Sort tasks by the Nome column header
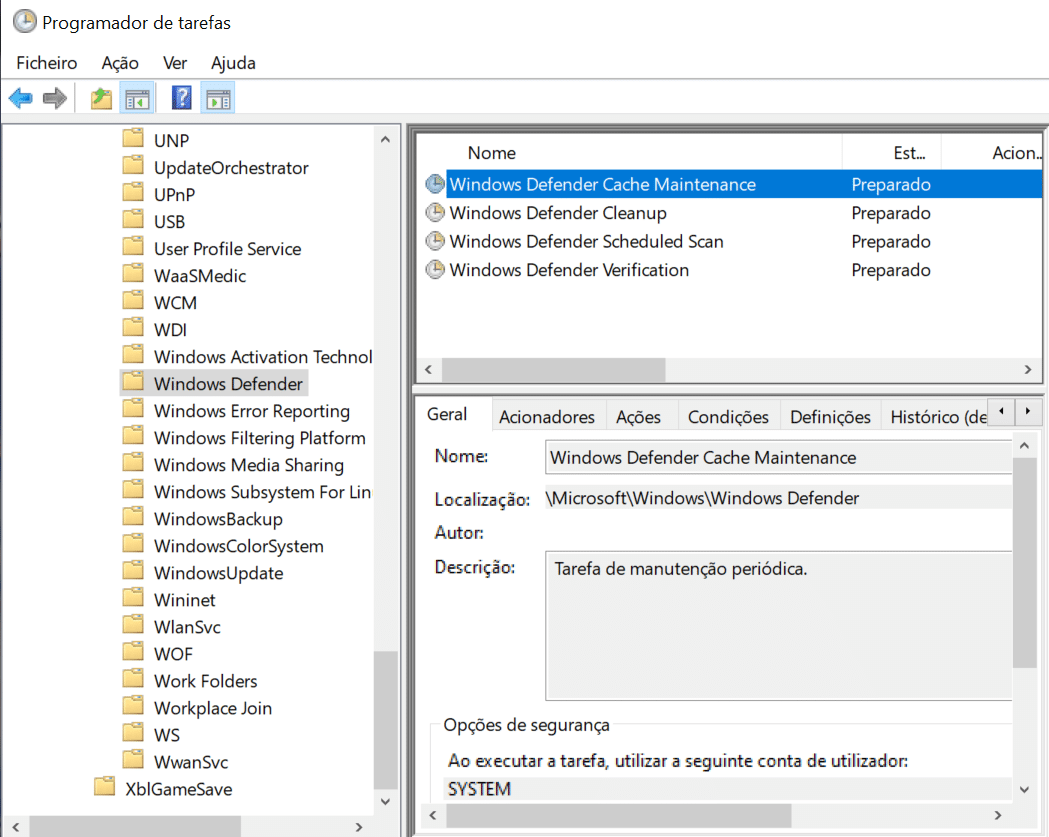 point(629,153)
